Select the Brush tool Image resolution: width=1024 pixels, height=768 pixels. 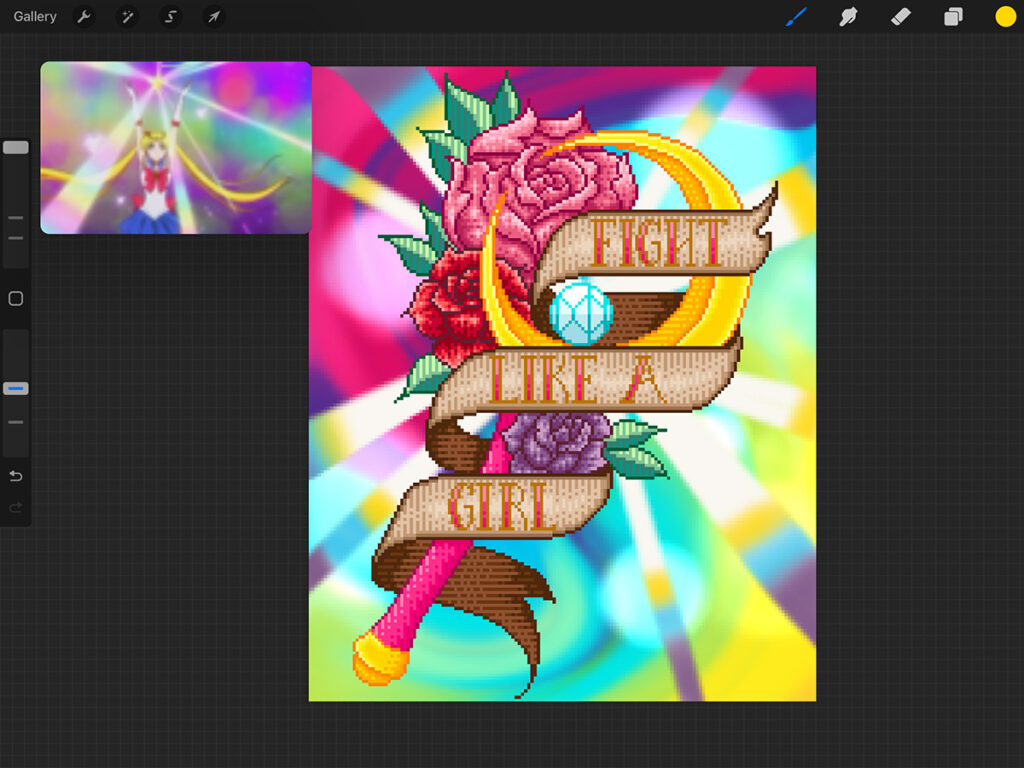click(x=796, y=16)
